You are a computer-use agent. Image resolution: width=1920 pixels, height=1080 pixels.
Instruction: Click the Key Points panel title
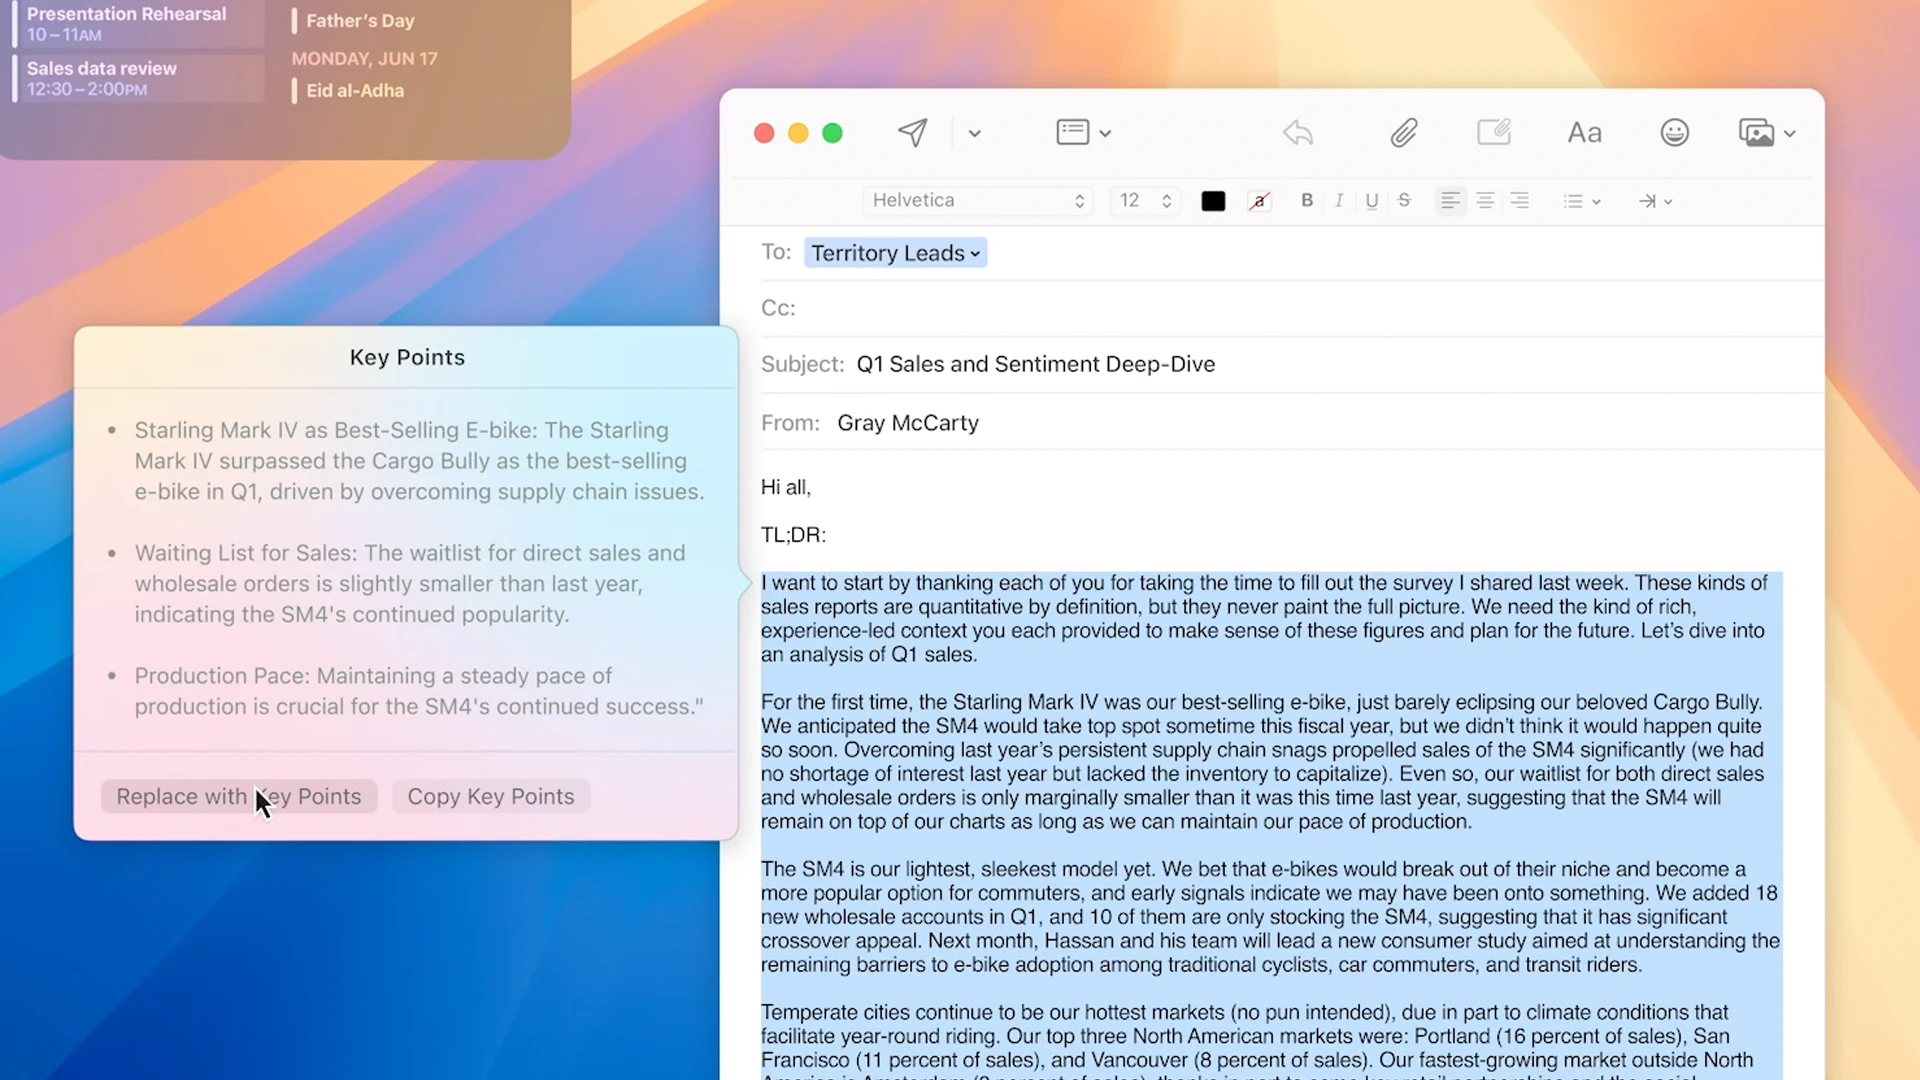[407, 358]
